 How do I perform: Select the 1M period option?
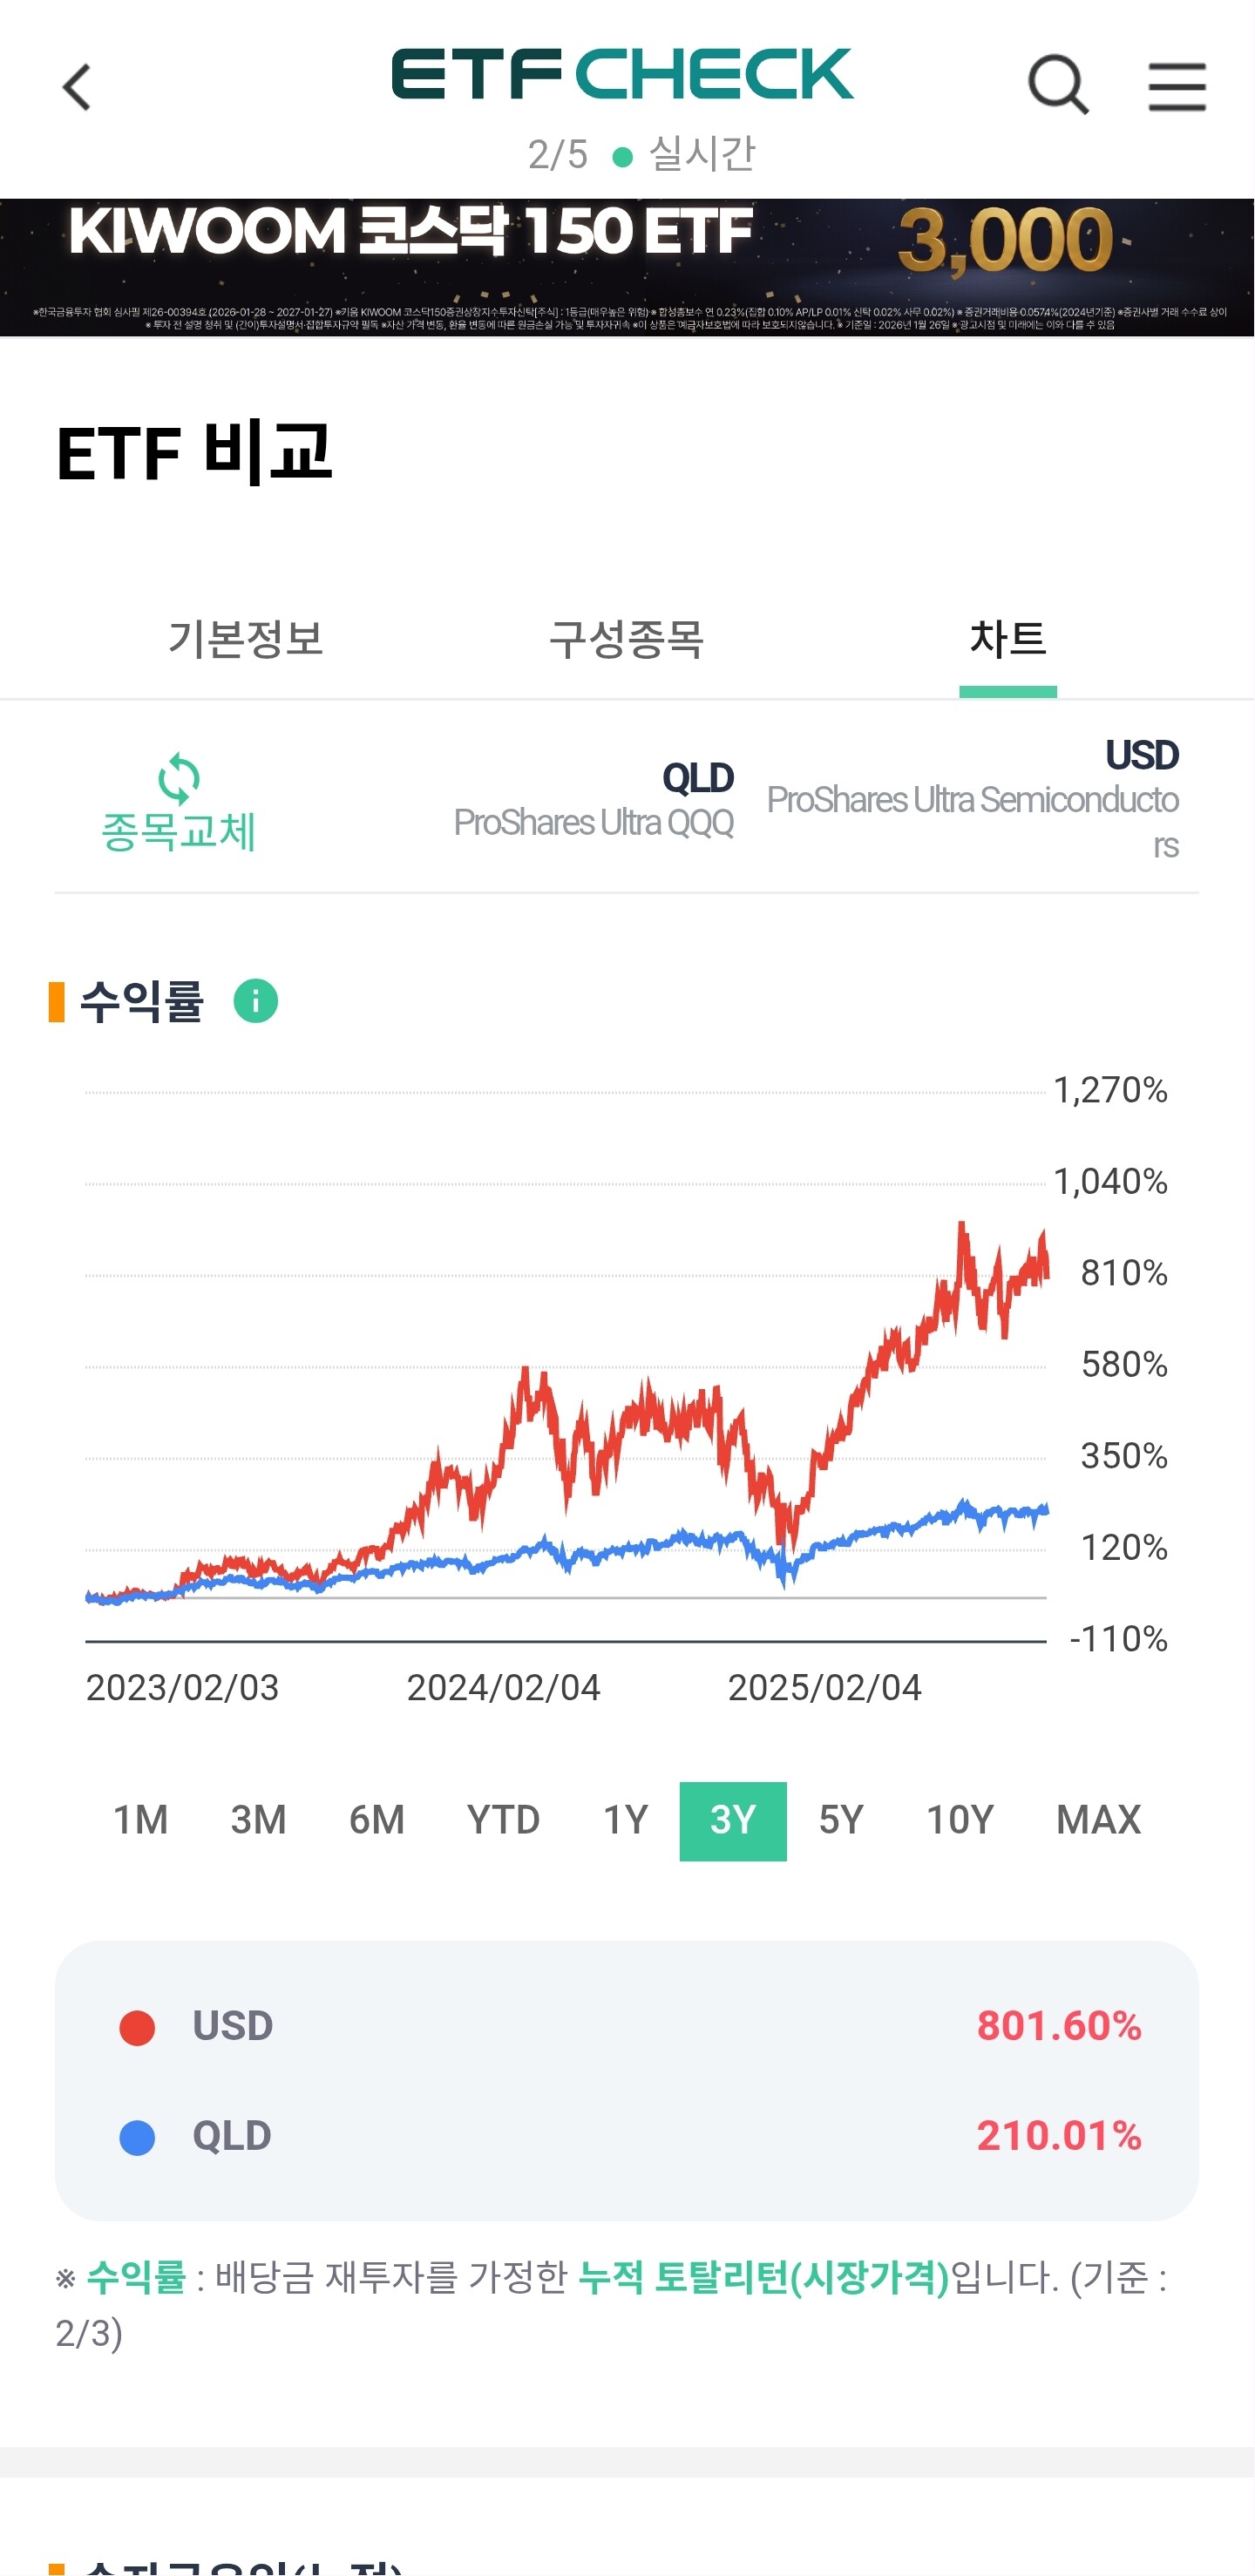point(141,1820)
